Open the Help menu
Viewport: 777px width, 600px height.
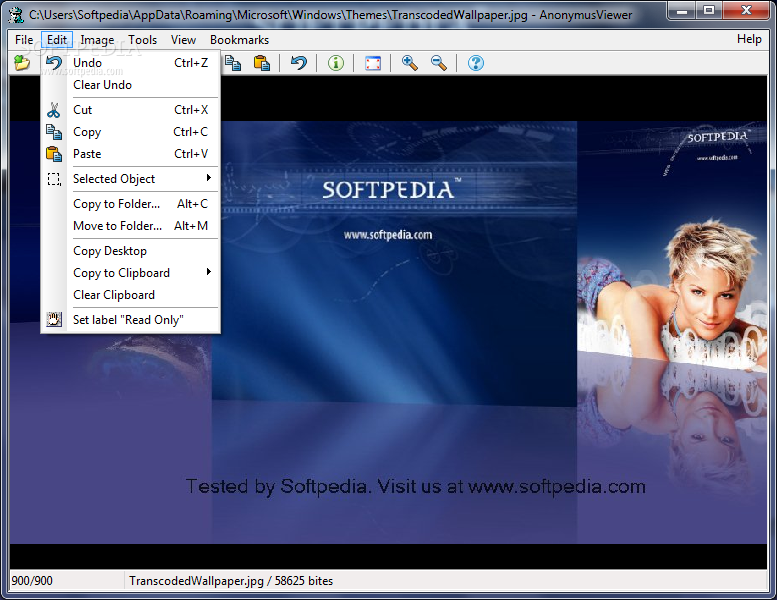749,39
